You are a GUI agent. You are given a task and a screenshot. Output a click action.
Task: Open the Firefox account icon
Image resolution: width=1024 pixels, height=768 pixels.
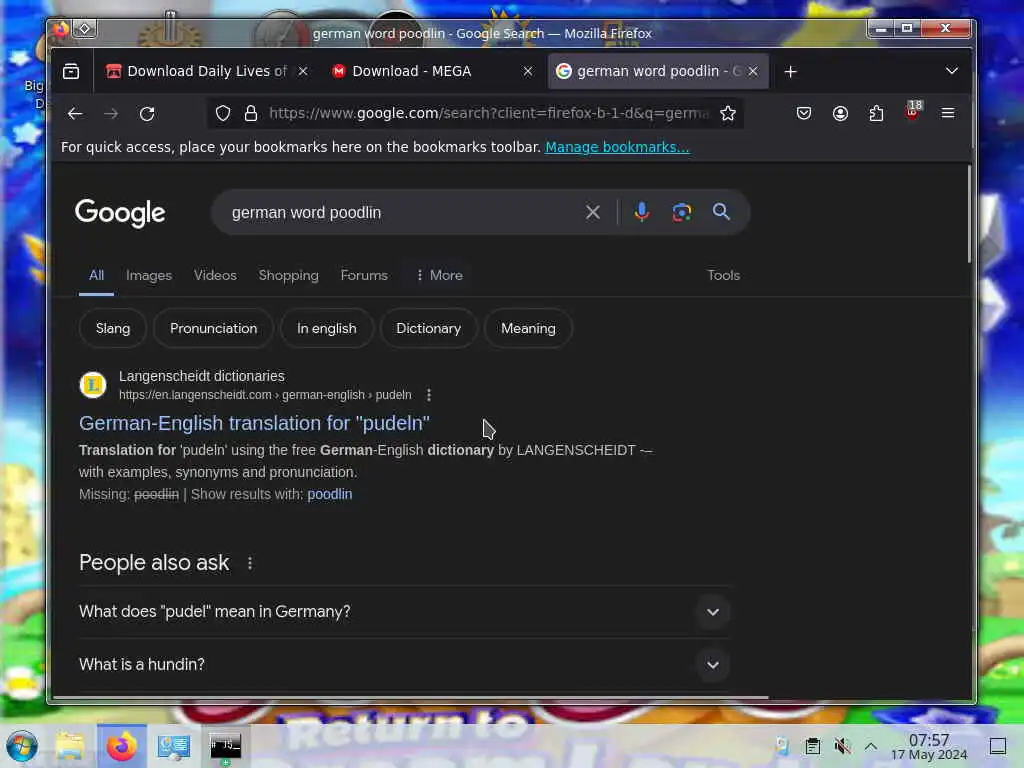coord(840,114)
